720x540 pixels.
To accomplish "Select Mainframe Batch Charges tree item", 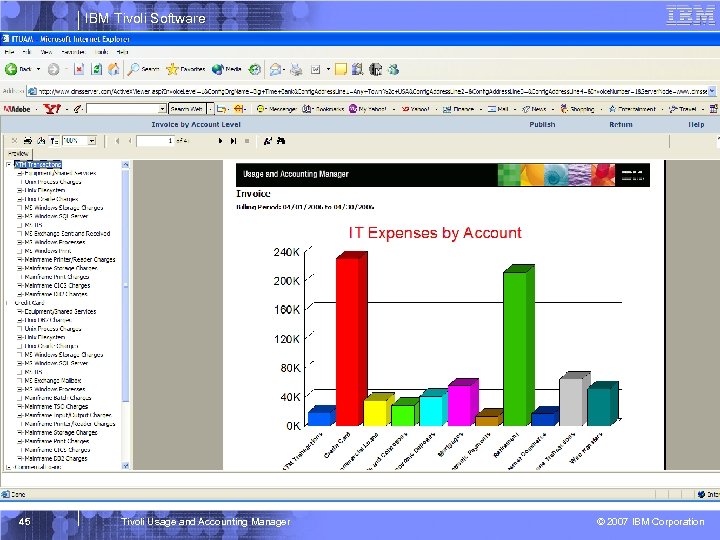I will tap(58, 398).
